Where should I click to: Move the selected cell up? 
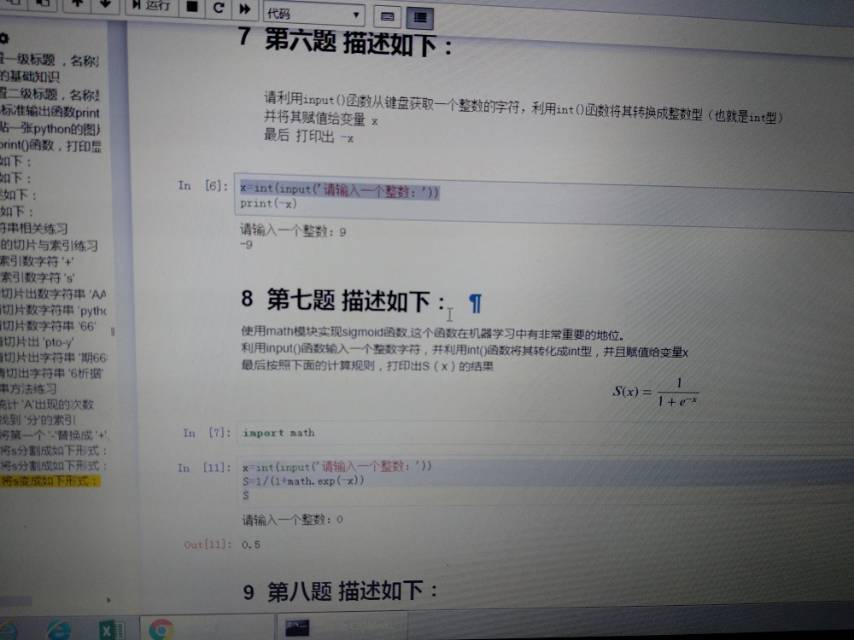[x=77, y=4]
